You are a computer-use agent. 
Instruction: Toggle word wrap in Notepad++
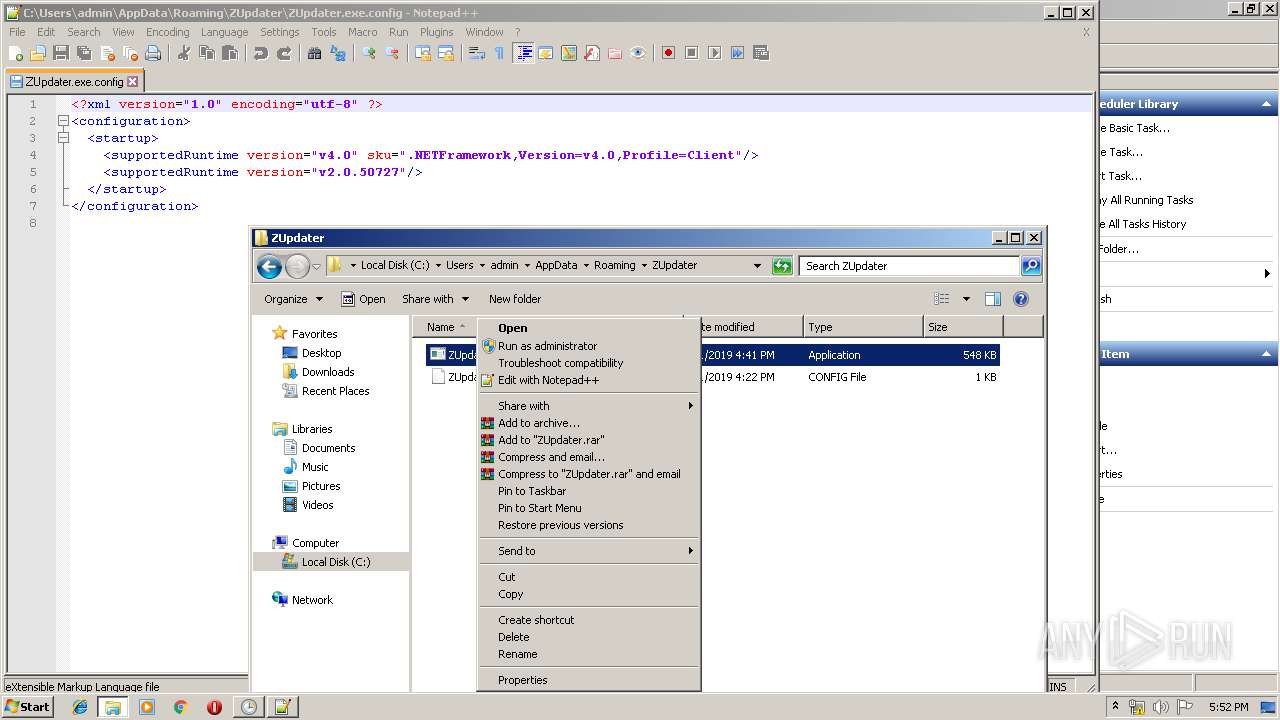(x=477, y=53)
